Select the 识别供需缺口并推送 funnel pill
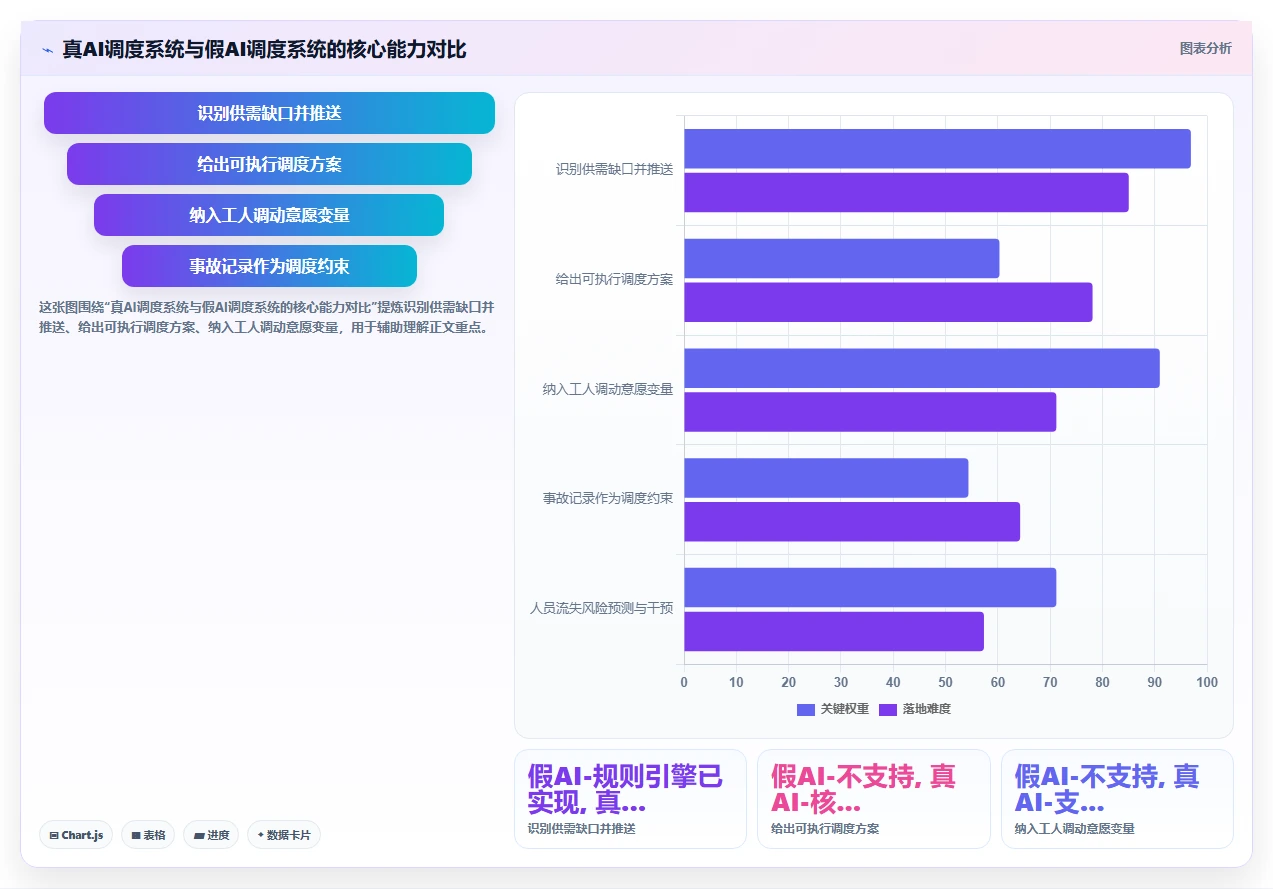This screenshot has height=889, width=1273. pos(269,113)
